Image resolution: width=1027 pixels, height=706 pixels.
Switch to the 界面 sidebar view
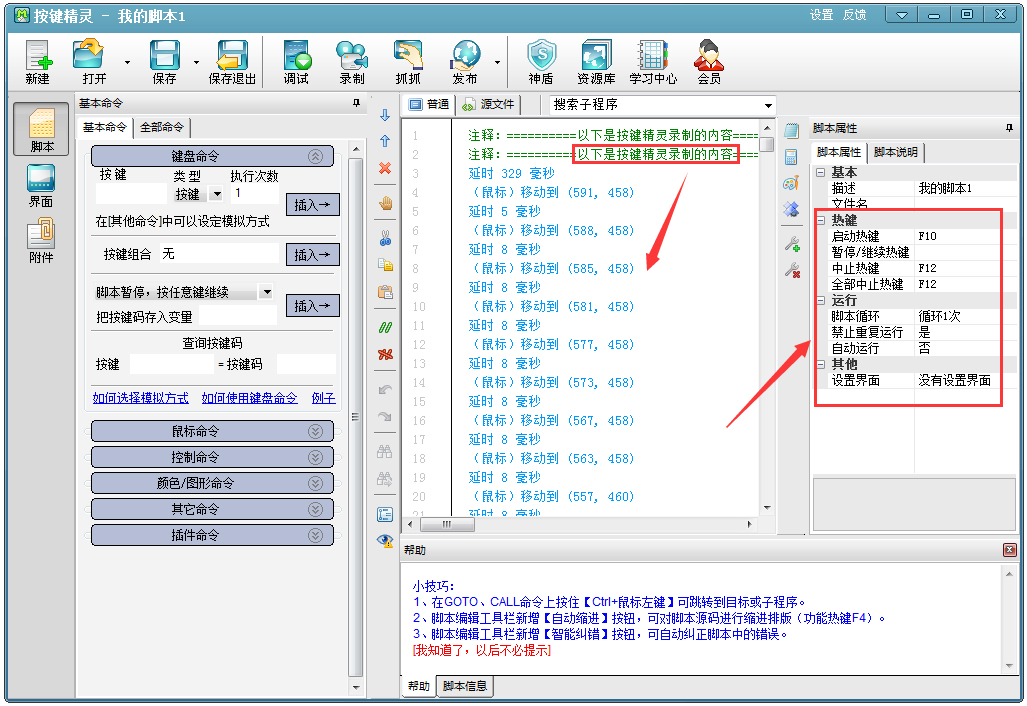point(41,185)
